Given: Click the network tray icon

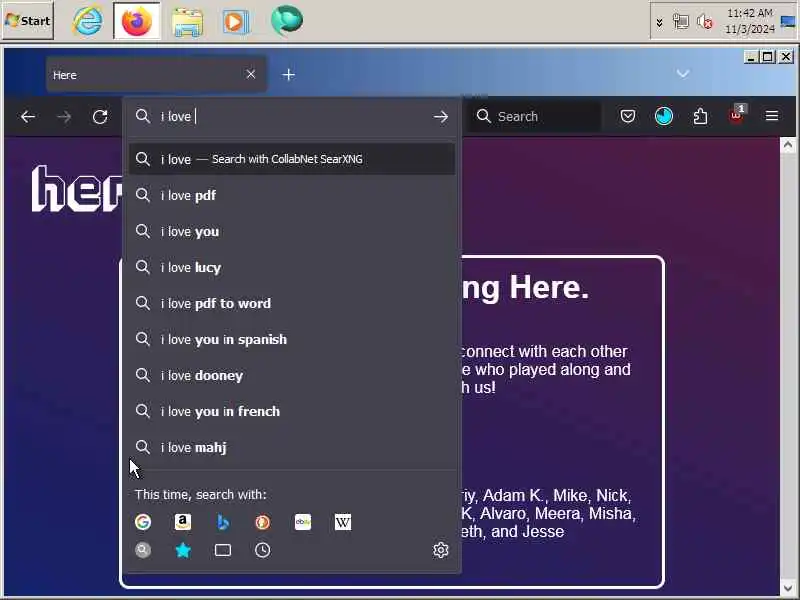Looking at the screenshot, I should (x=681, y=21).
